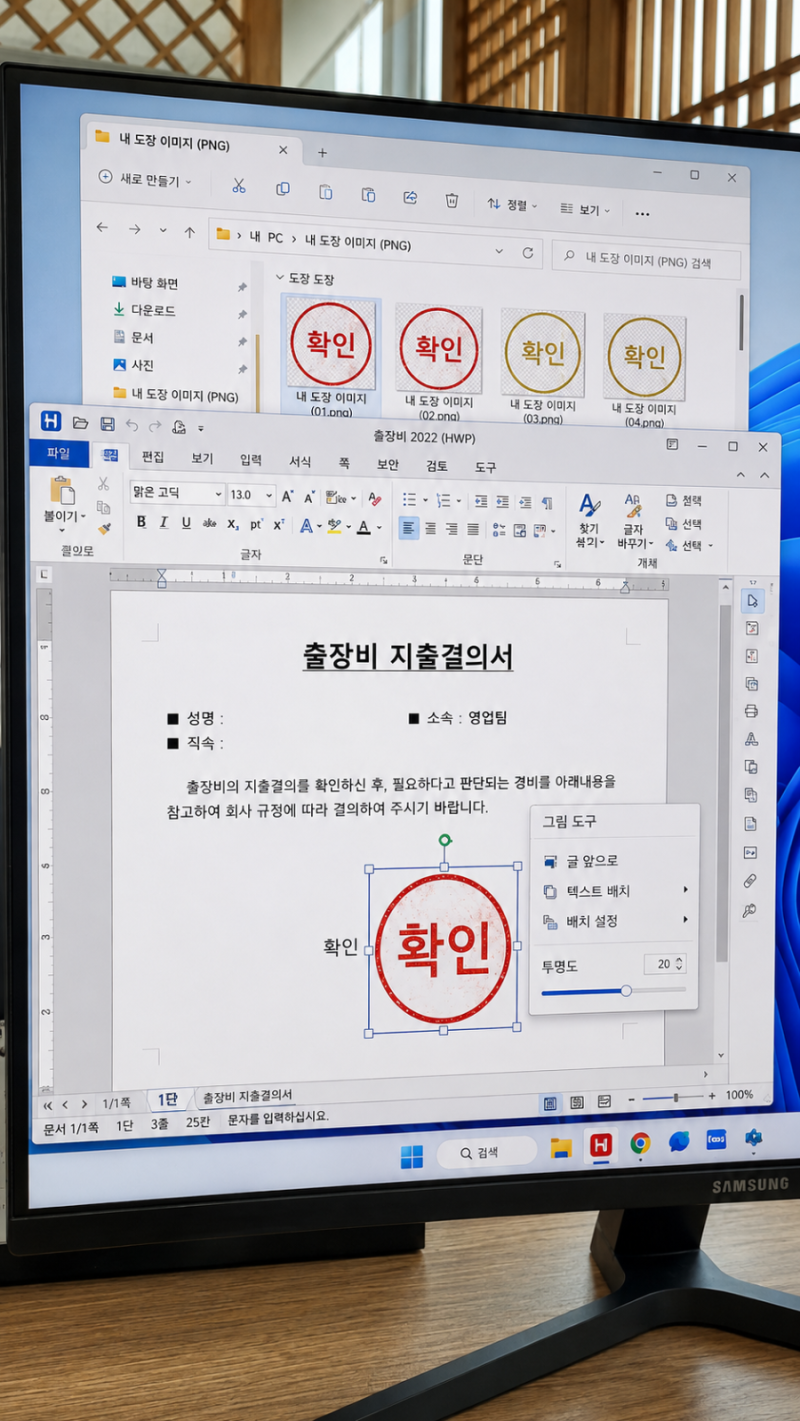Increase font size with A-up icon
The height and width of the screenshot is (1421, 800).
[287, 496]
